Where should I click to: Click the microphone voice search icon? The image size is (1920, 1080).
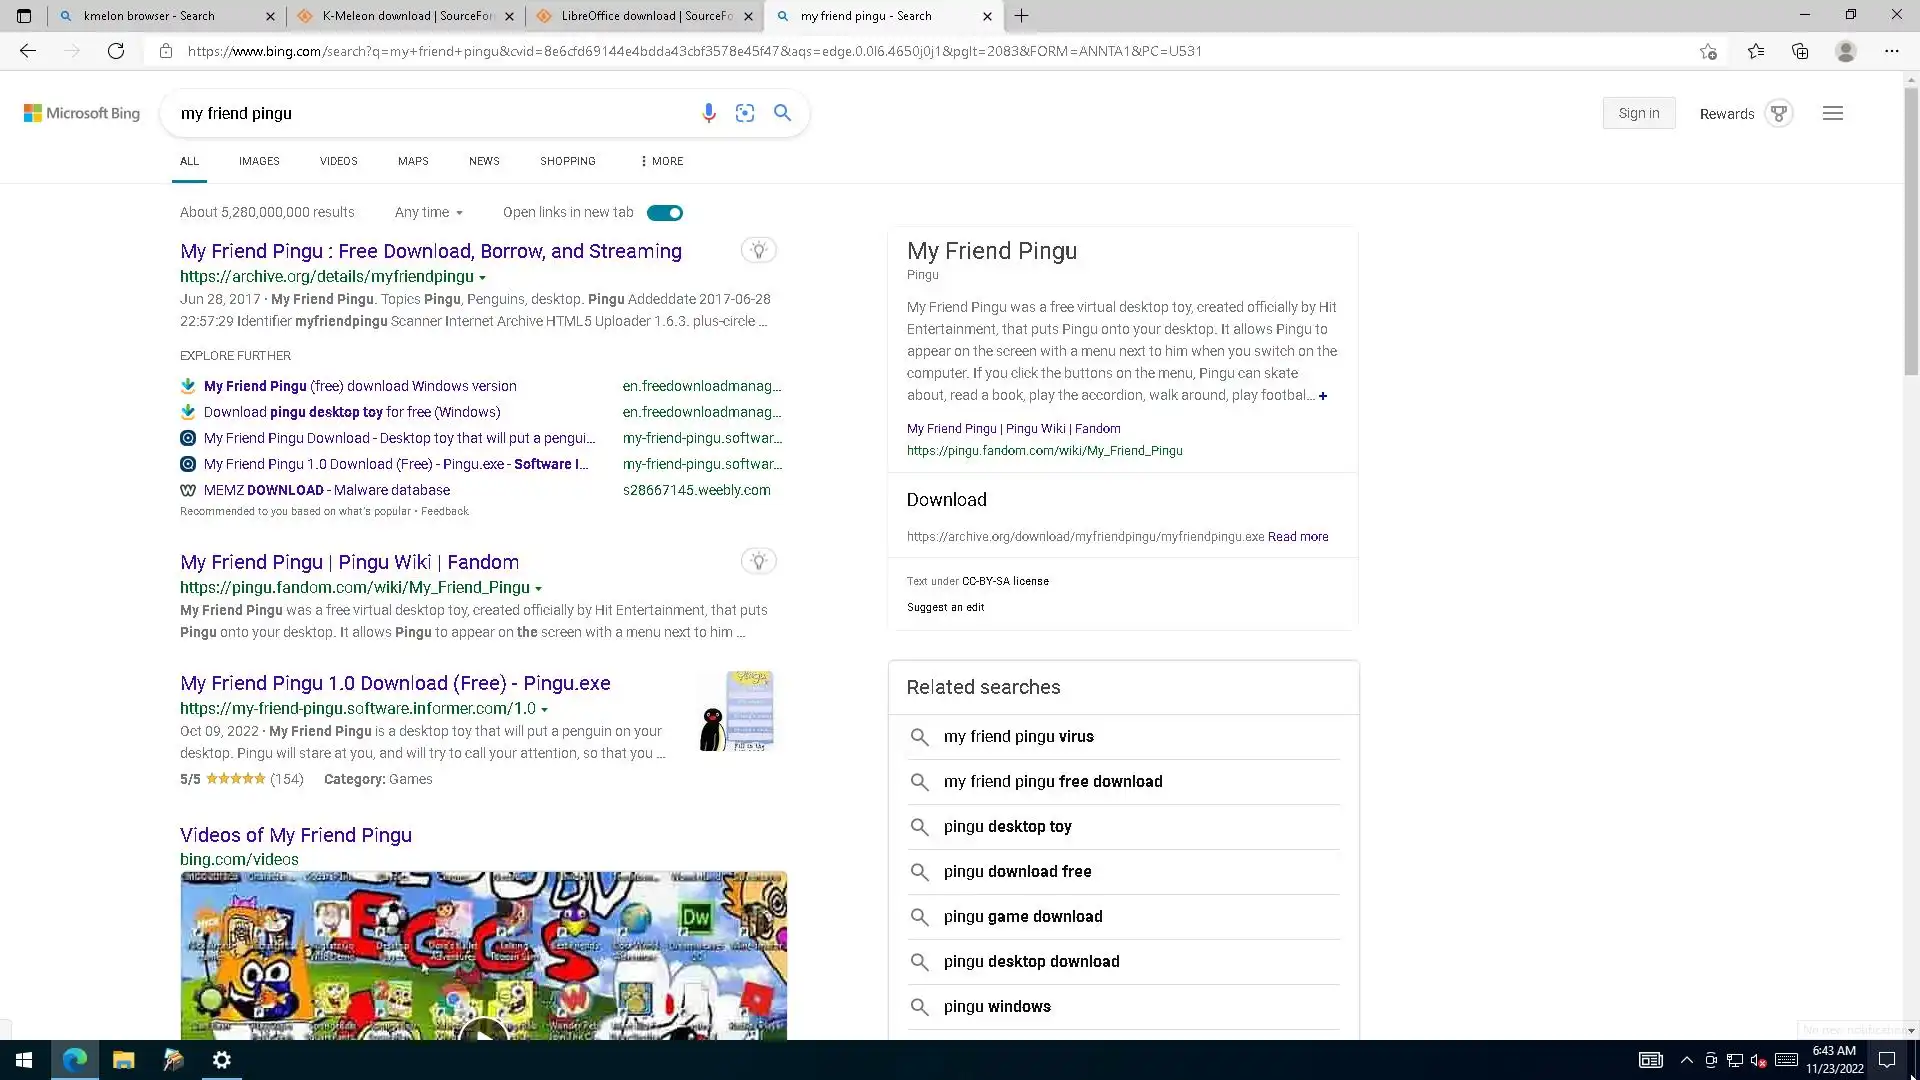[x=708, y=113]
